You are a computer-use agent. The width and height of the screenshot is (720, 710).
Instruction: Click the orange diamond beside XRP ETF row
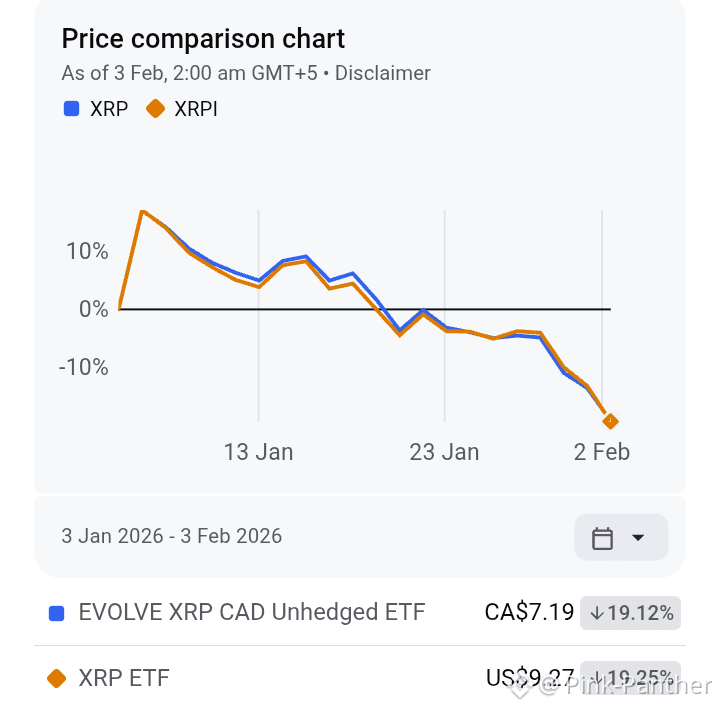pyautogui.click(x=57, y=678)
